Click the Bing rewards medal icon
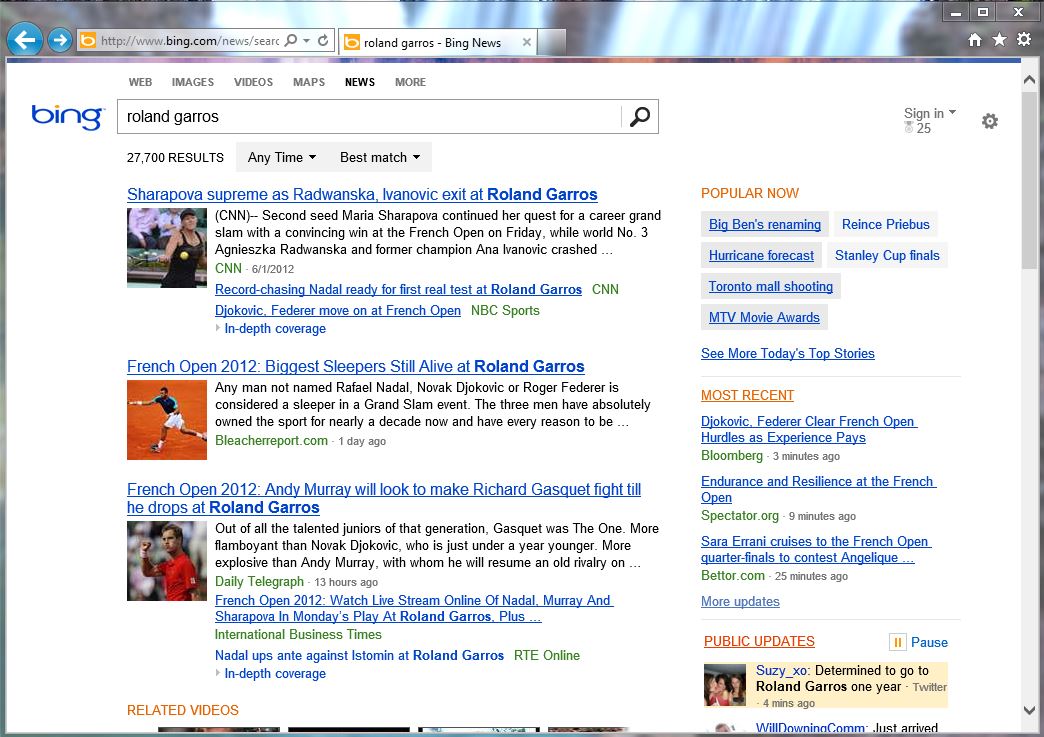The height and width of the screenshot is (737, 1044). (x=909, y=128)
